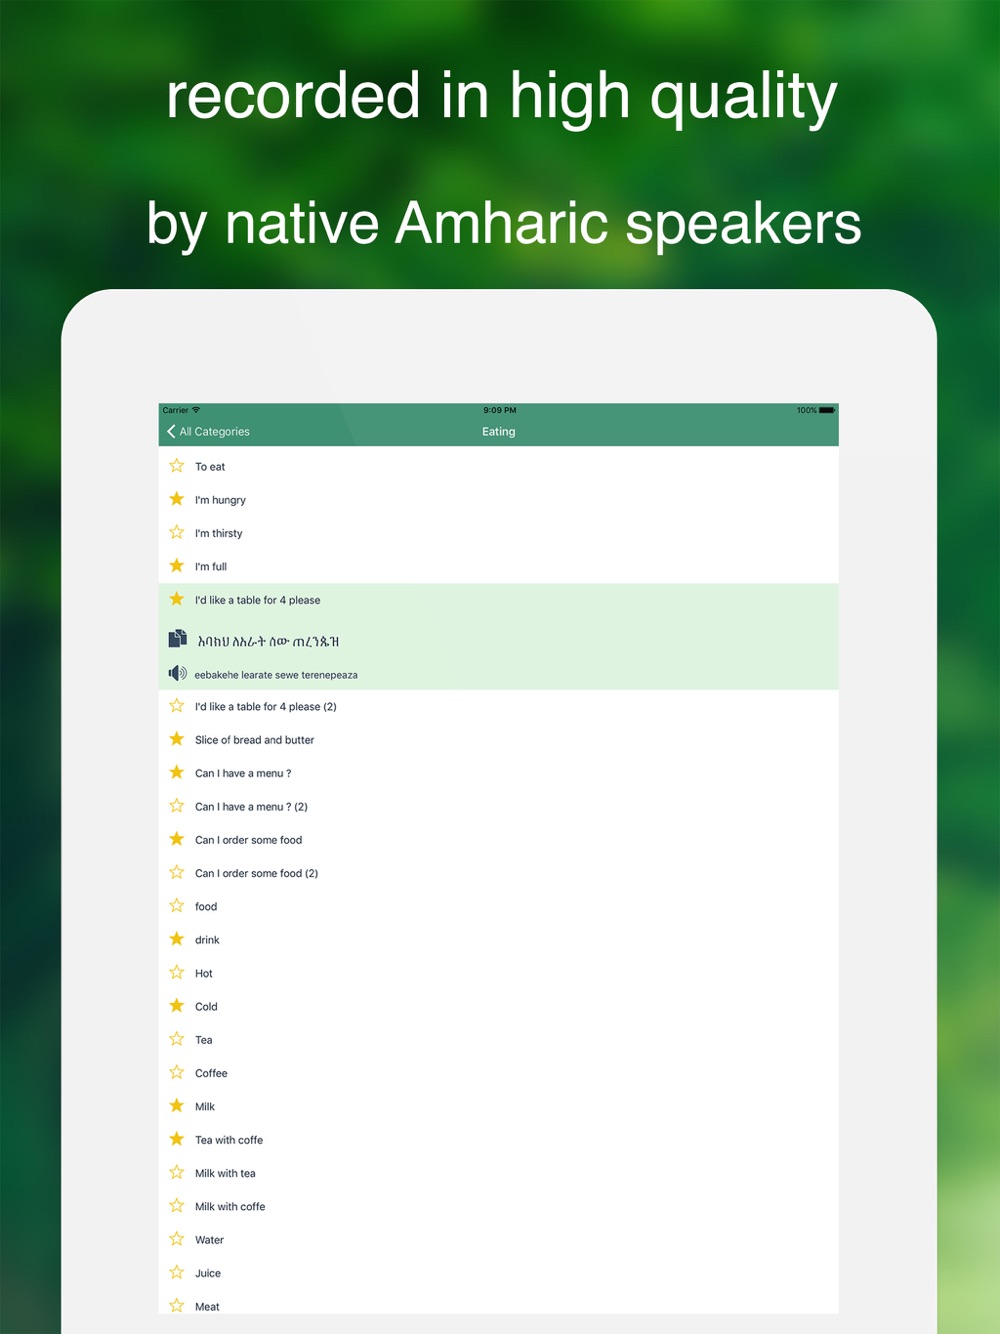This screenshot has width=1000, height=1334.
Task: Star 'Can I order some food (2)'
Action: click(177, 872)
